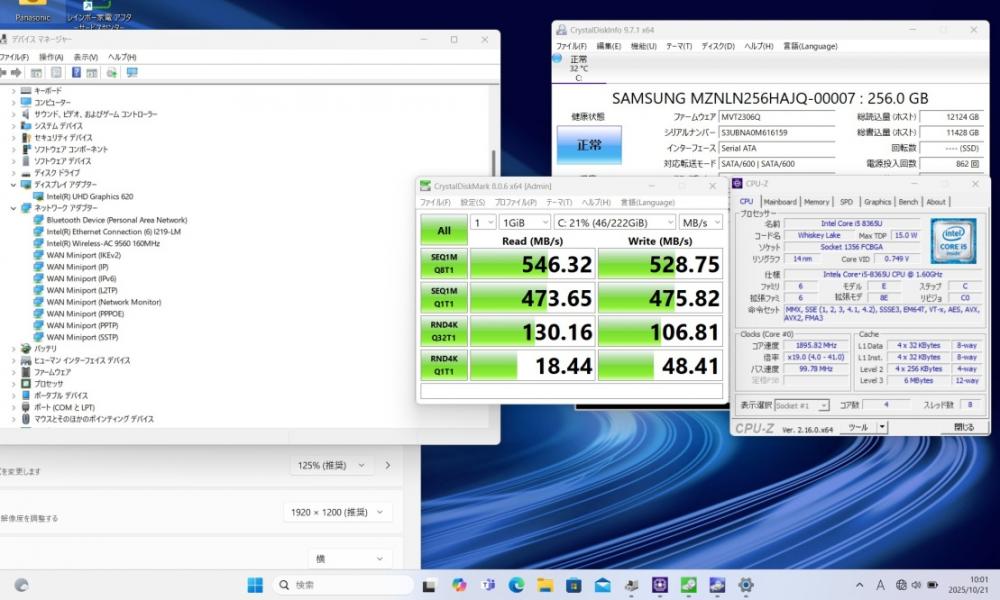The height and width of the screenshot is (600, 1000).
Task: Click the blue Help icon in Device Manager toolbar
Action: pos(76,73)
